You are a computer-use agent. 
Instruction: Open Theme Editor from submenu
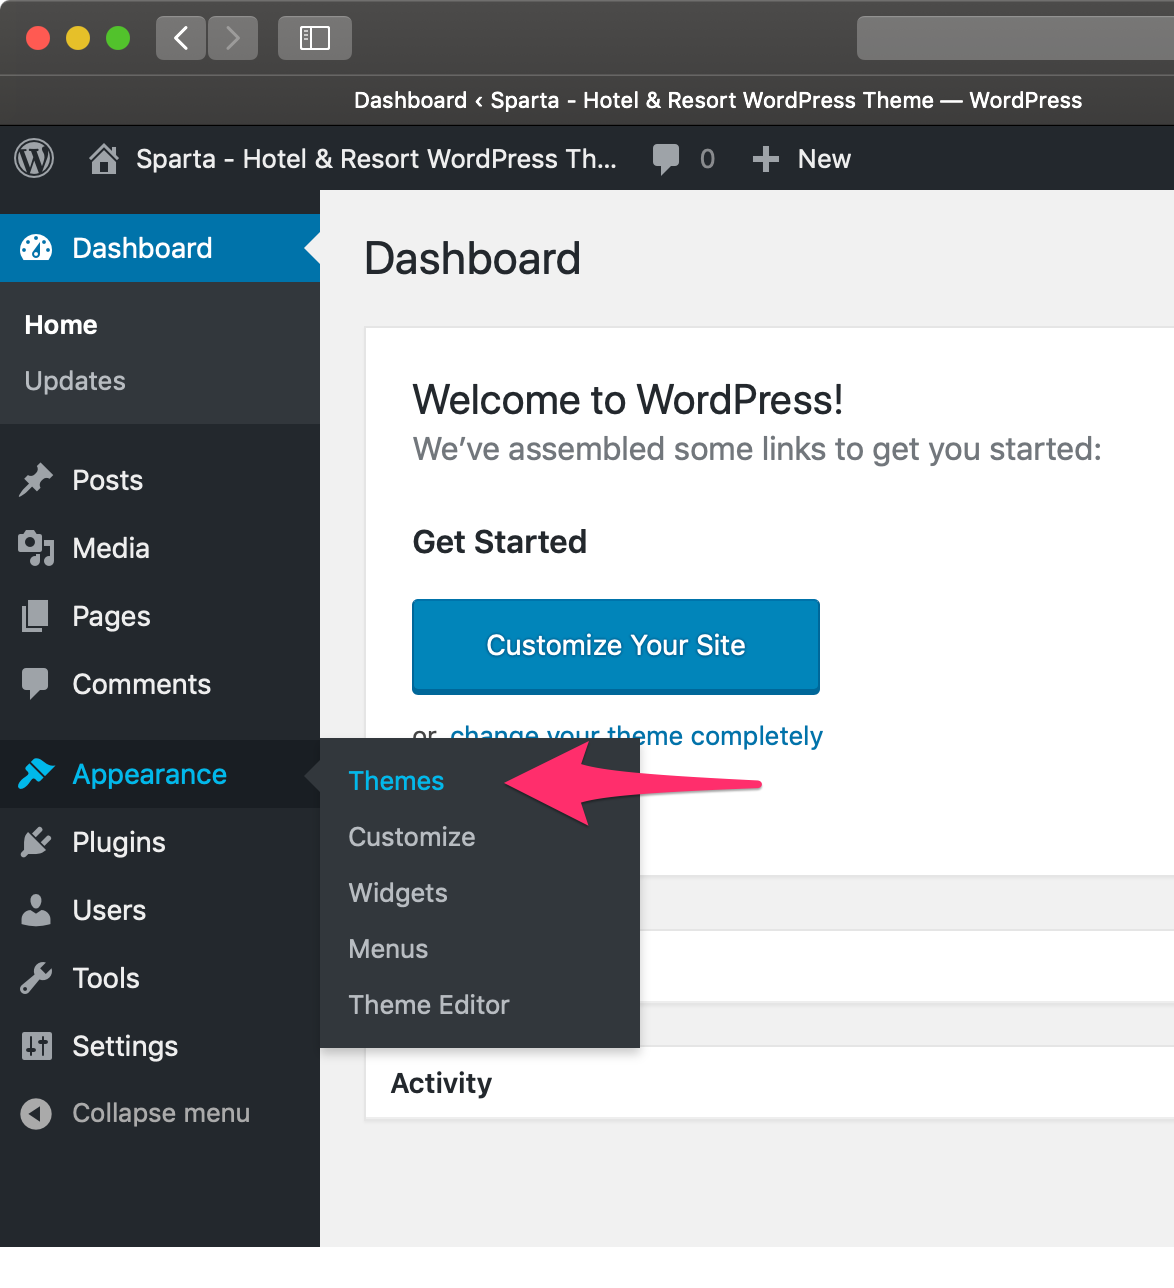point(429,1005)
